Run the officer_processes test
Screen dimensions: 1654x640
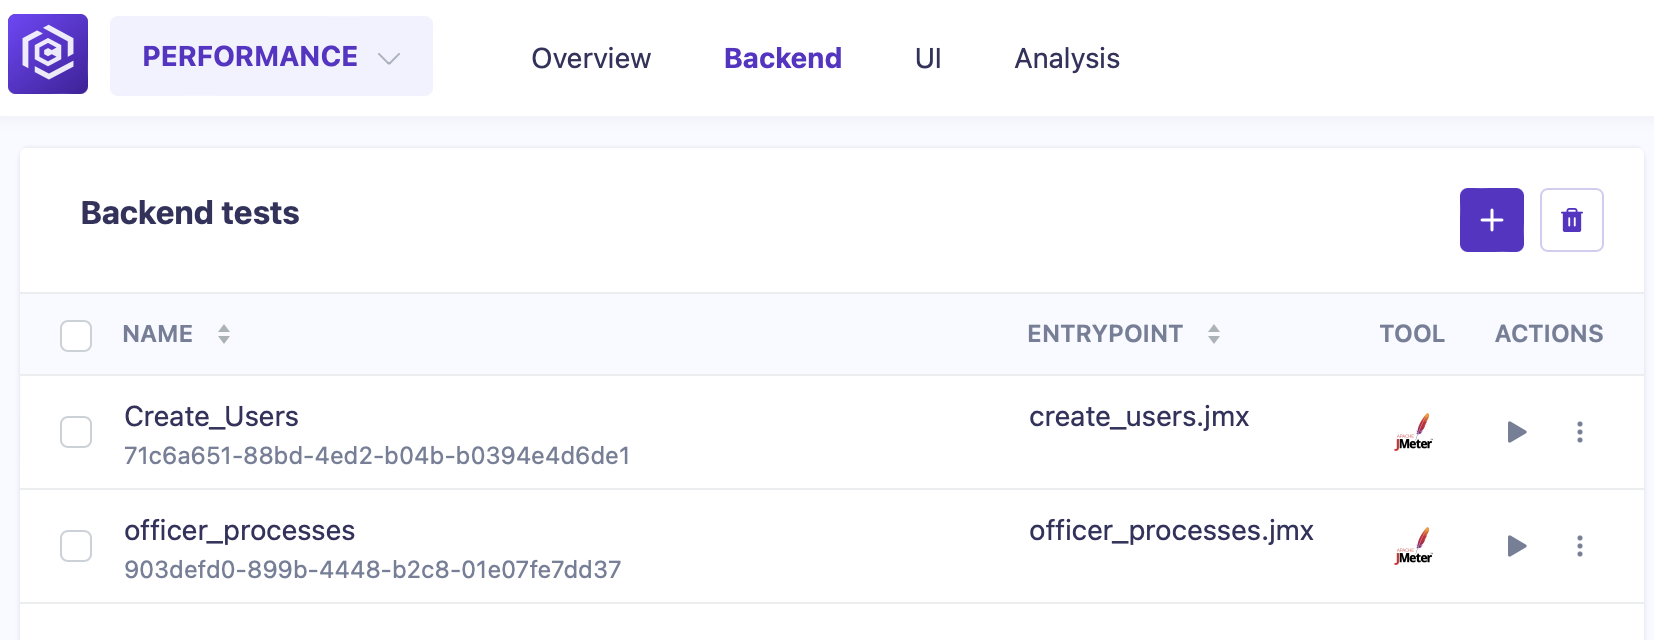(1516, 546)
